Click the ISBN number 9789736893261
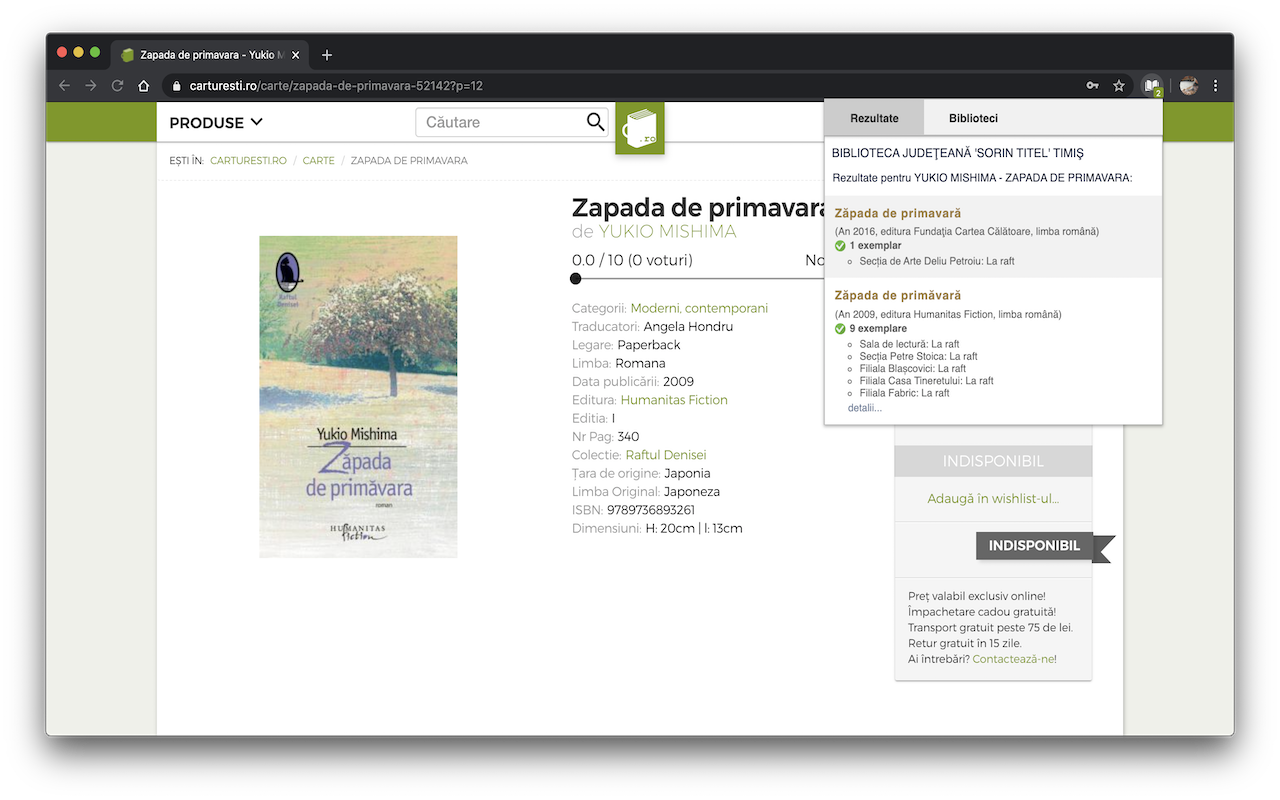Screen dimensions: 1280x800 pos(651,510)
